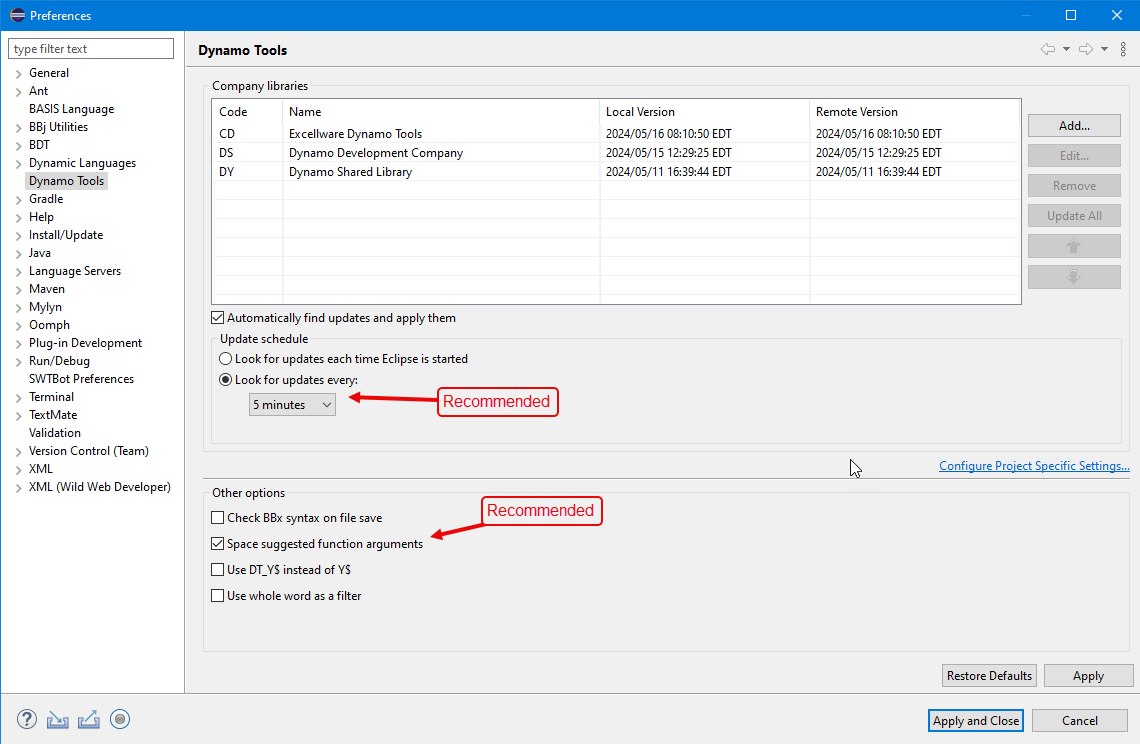The image size is (1140, 744).
Task: Expand the Java tree node
Action: (x=18, y=254)
